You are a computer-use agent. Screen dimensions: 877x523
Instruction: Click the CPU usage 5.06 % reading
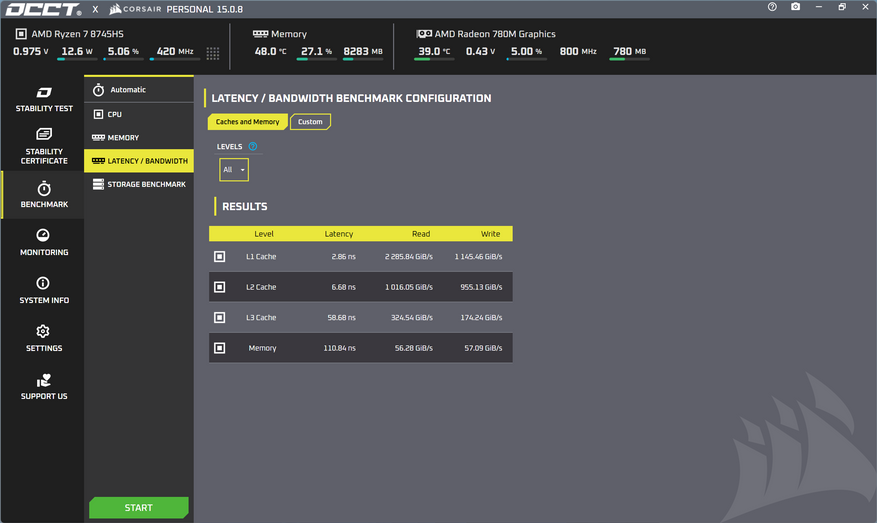coord(123,51)
